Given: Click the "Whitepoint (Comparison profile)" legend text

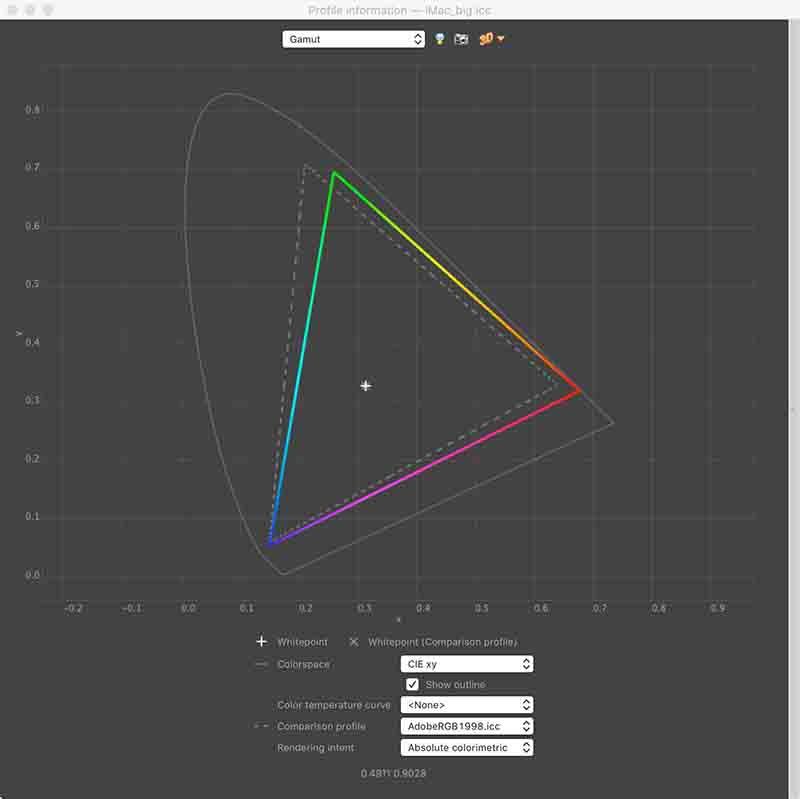Looking at the screenshot, I should (x=443, y=642).
